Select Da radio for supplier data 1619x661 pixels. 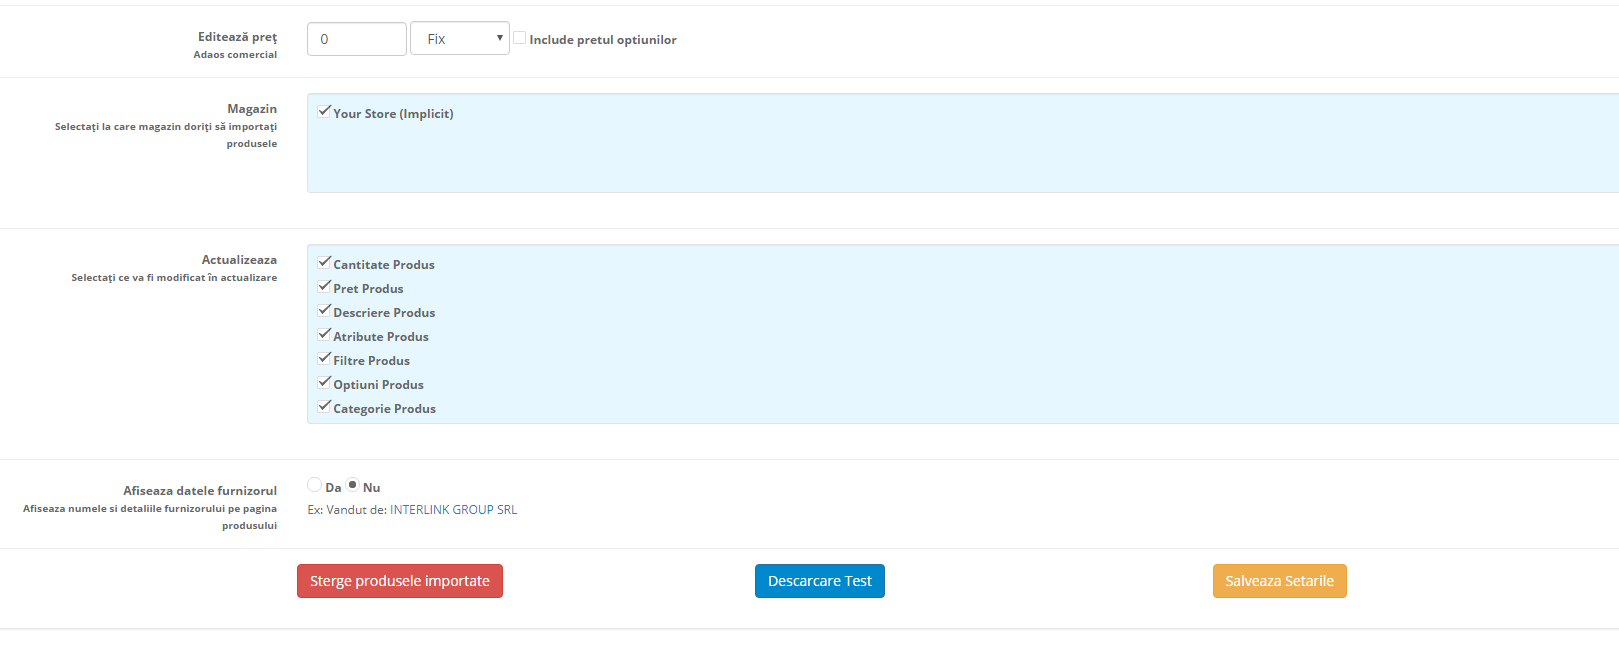(315, 485)
